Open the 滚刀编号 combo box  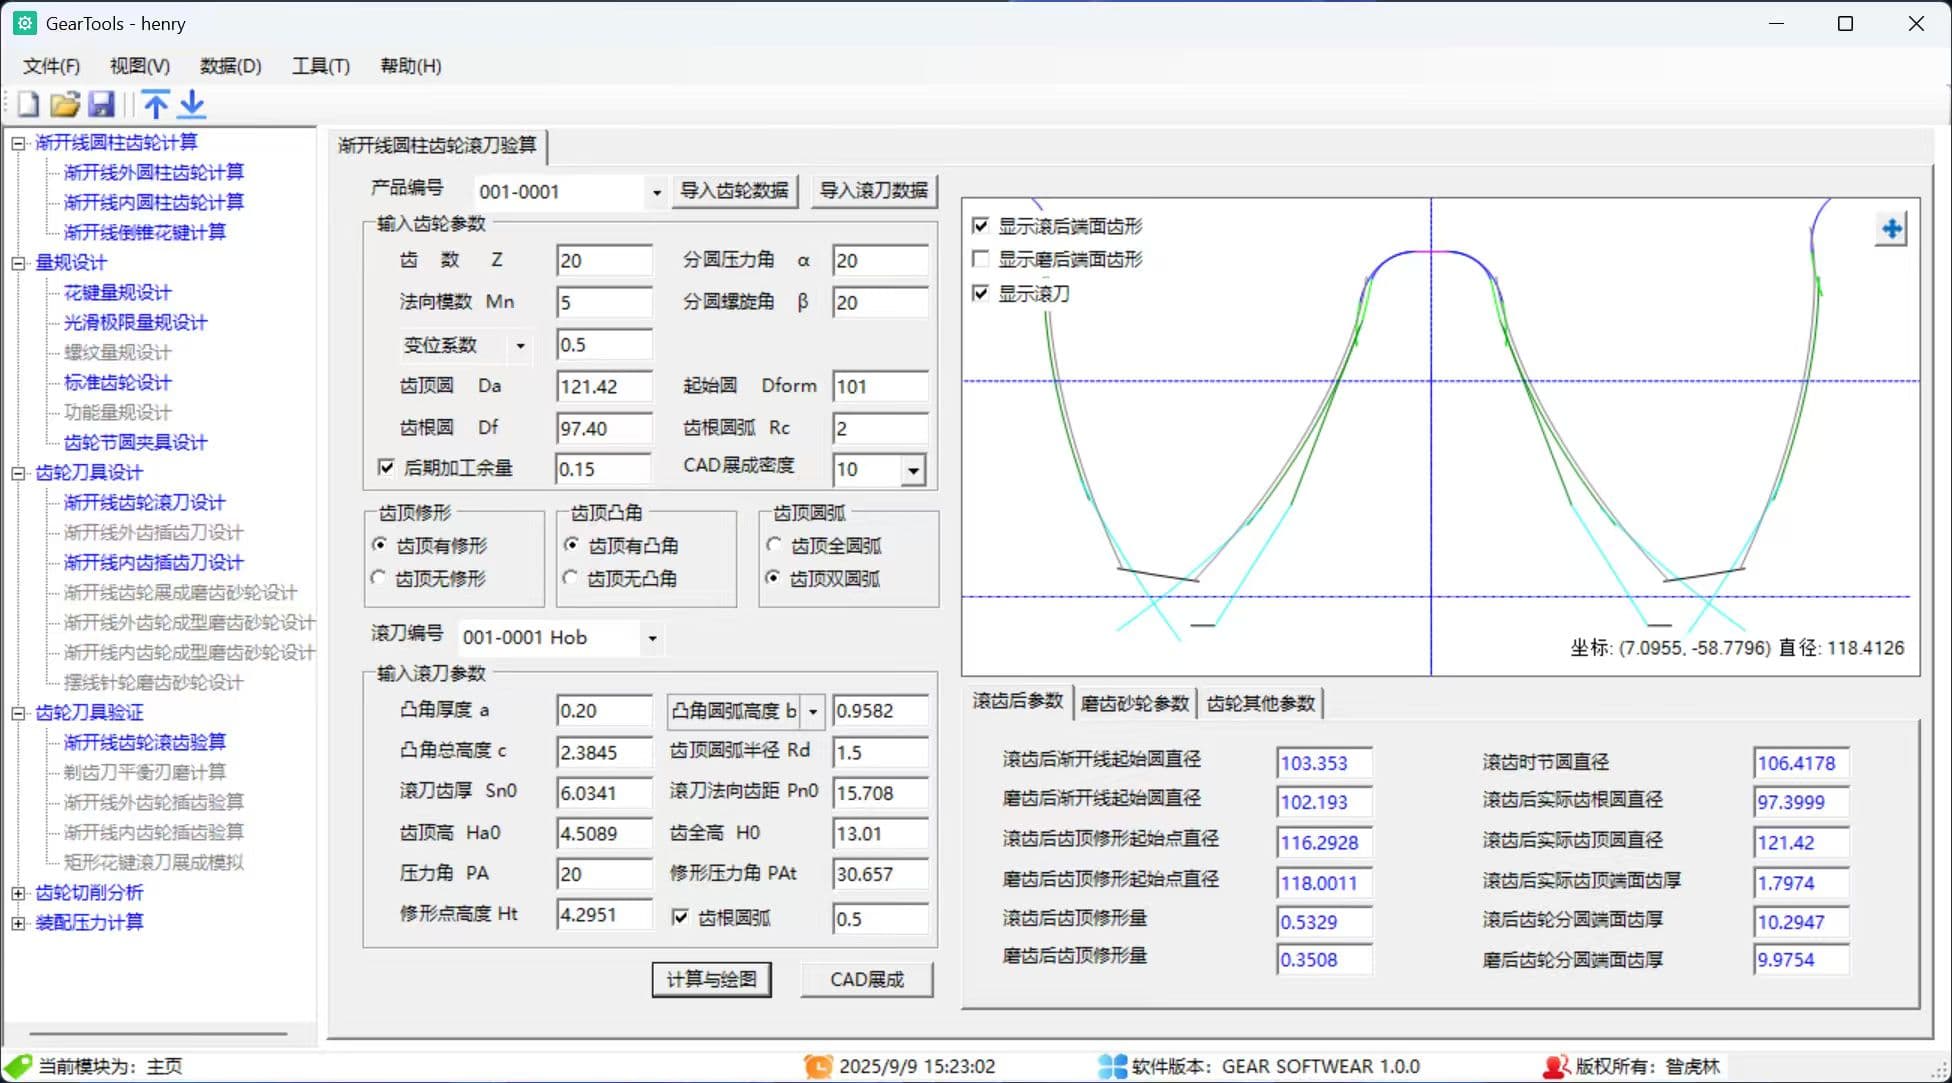pos(653,638)
